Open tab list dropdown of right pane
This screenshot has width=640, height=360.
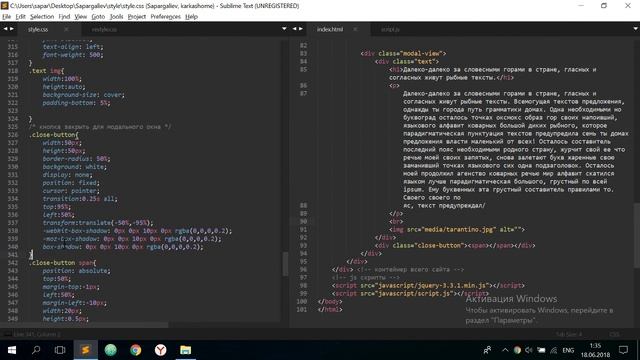(636, 29)
